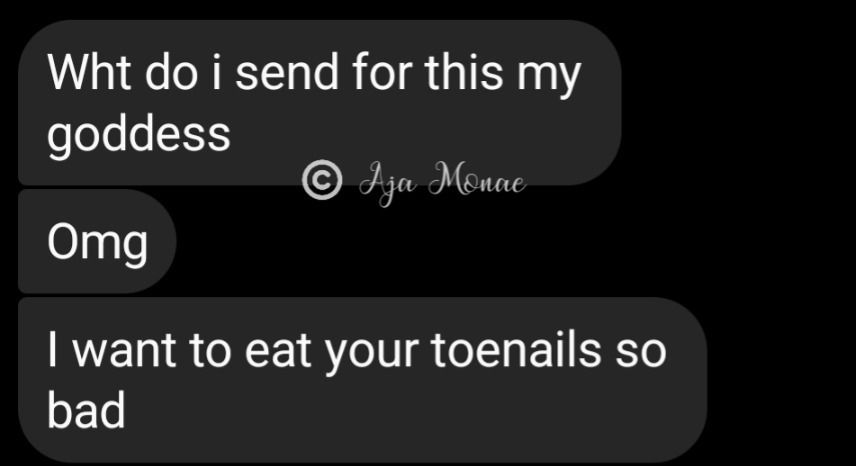Click the Omg text inside its bubble
The image size is (856, 466).
pyautogui.click(x=97, y=243)
